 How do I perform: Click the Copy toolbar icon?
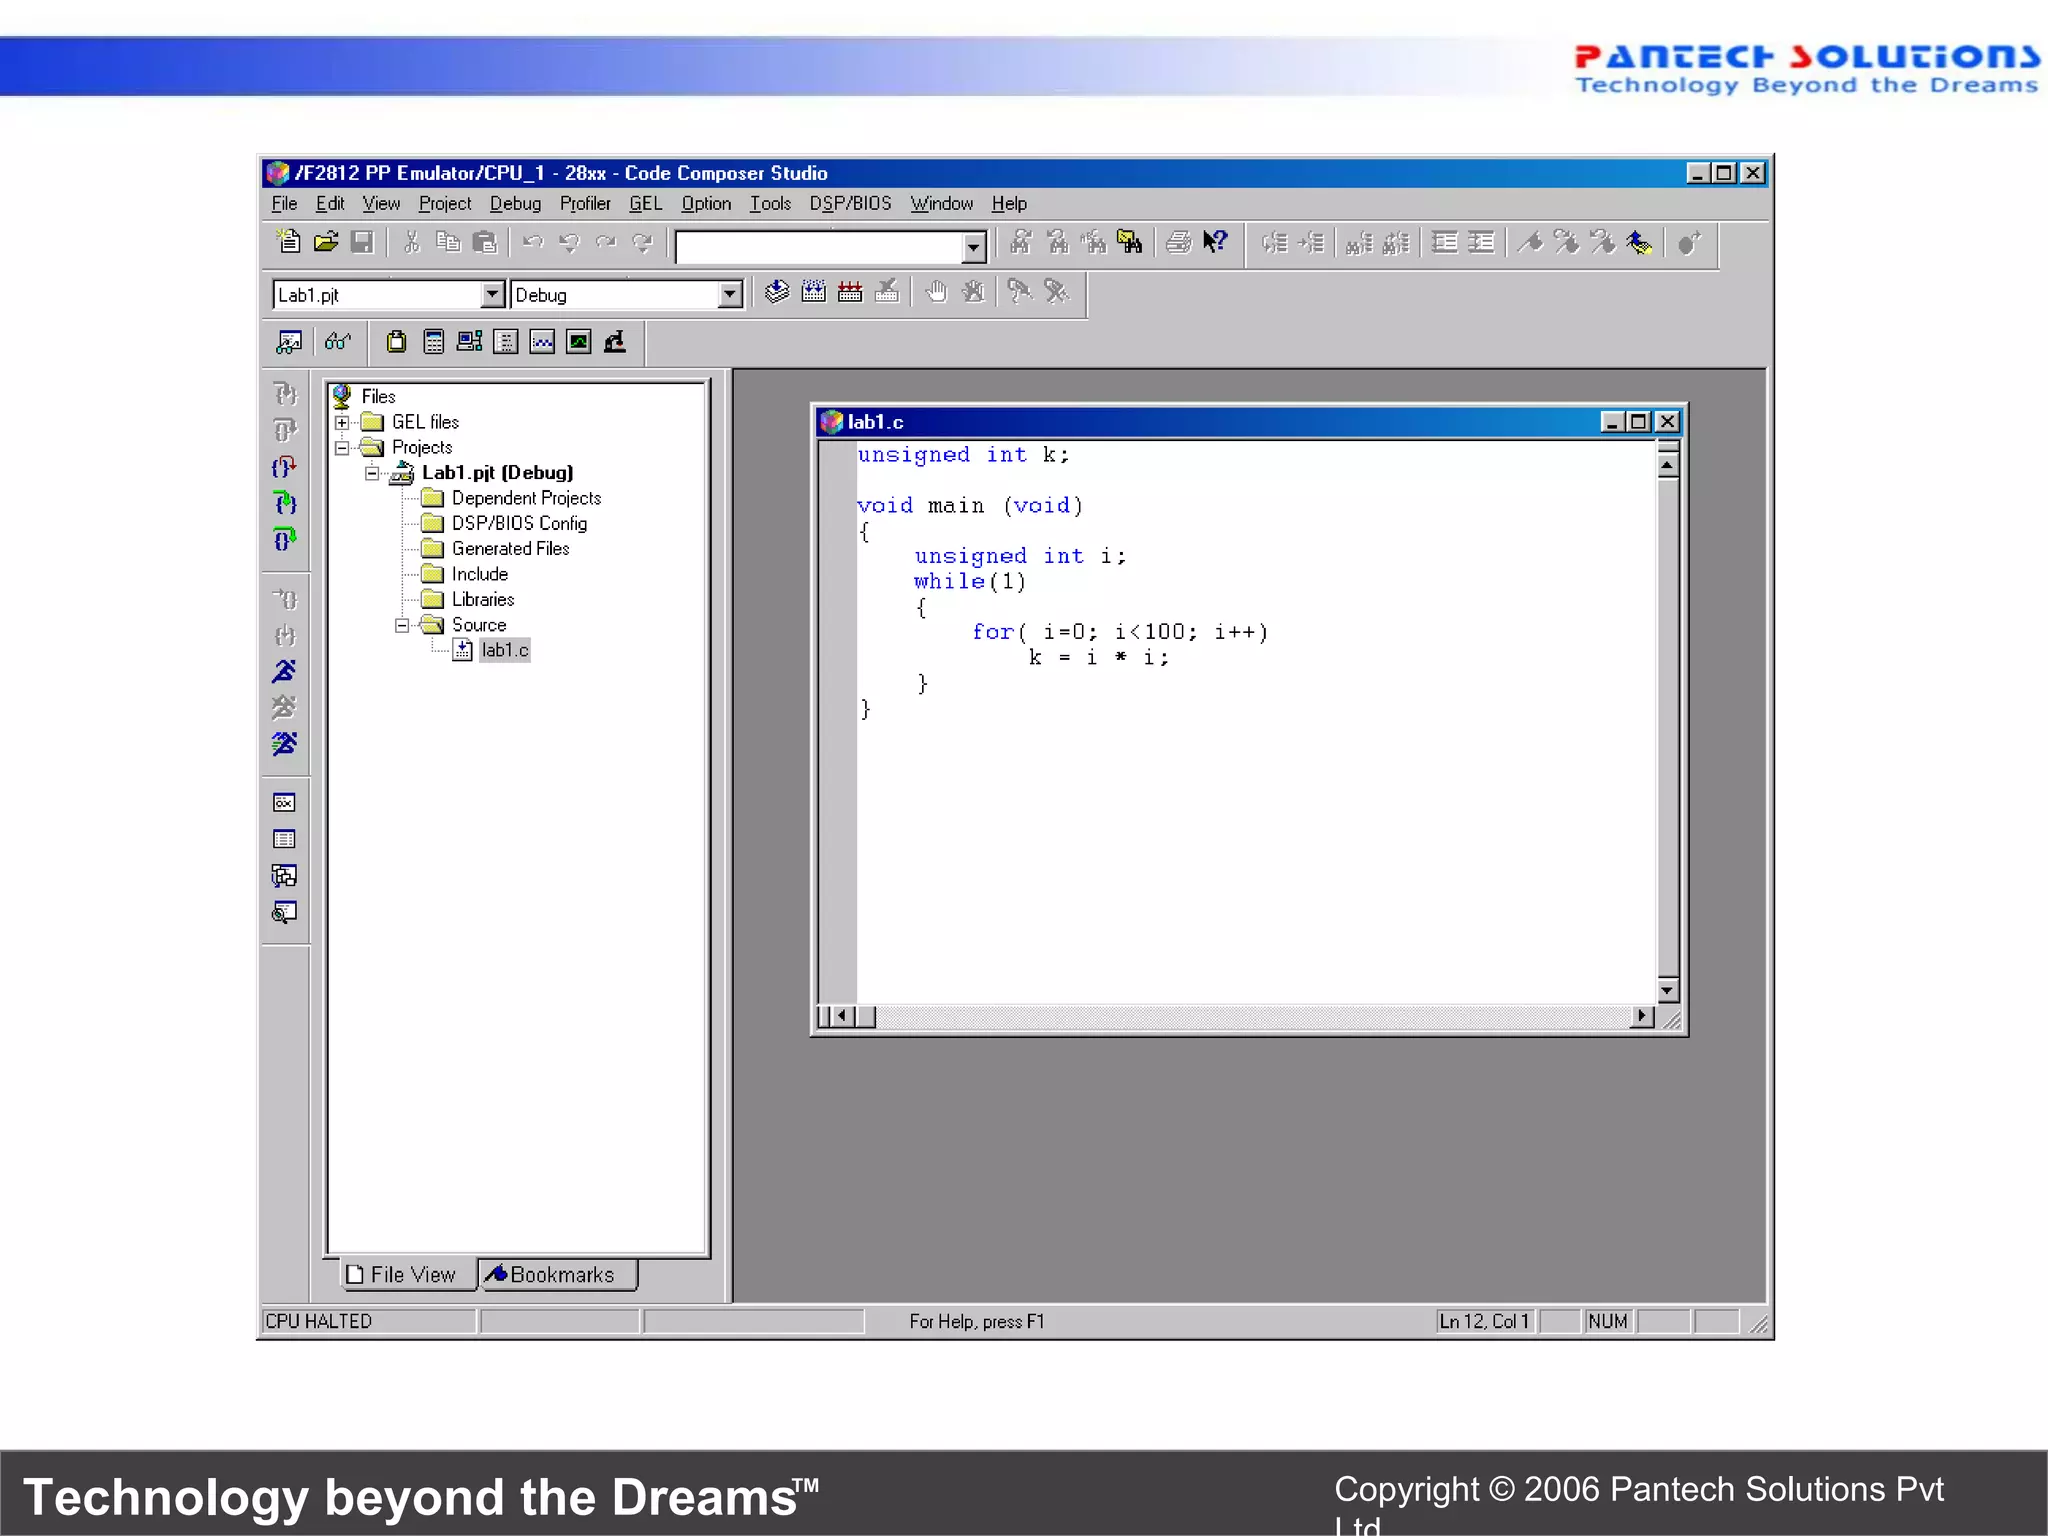click(448, 242)
